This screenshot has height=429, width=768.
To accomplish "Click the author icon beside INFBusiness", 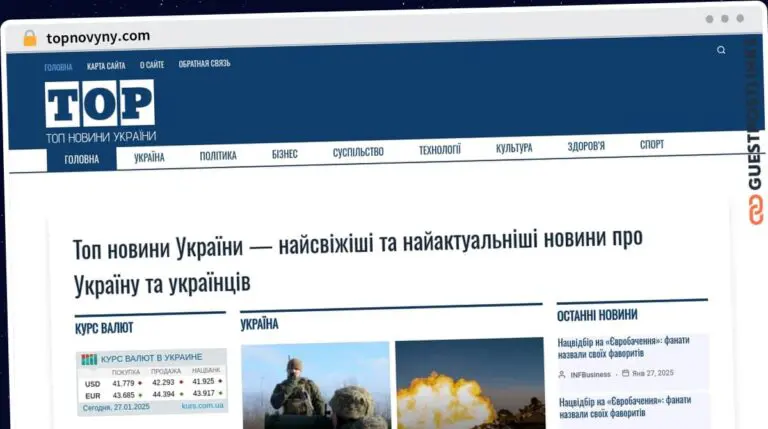I will click(x=562, y=375).
